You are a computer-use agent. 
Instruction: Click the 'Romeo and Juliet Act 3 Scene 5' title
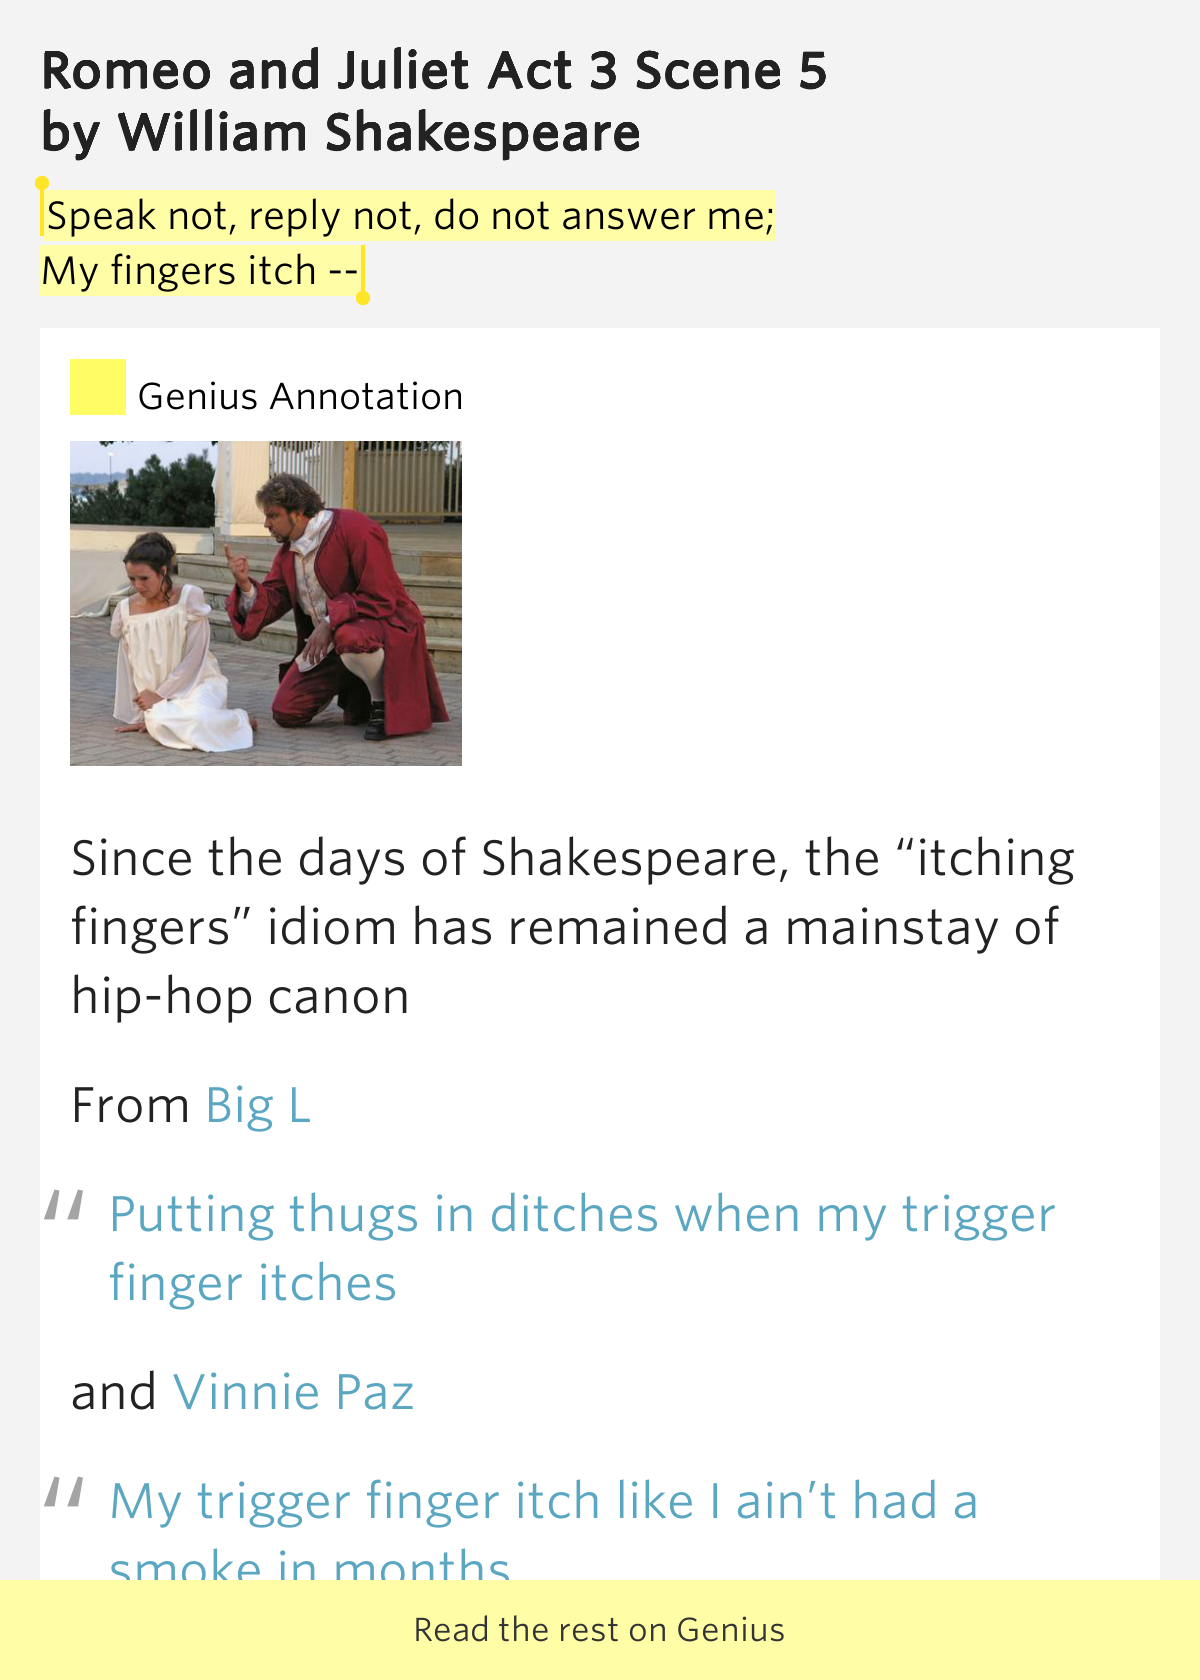[434, 71]
